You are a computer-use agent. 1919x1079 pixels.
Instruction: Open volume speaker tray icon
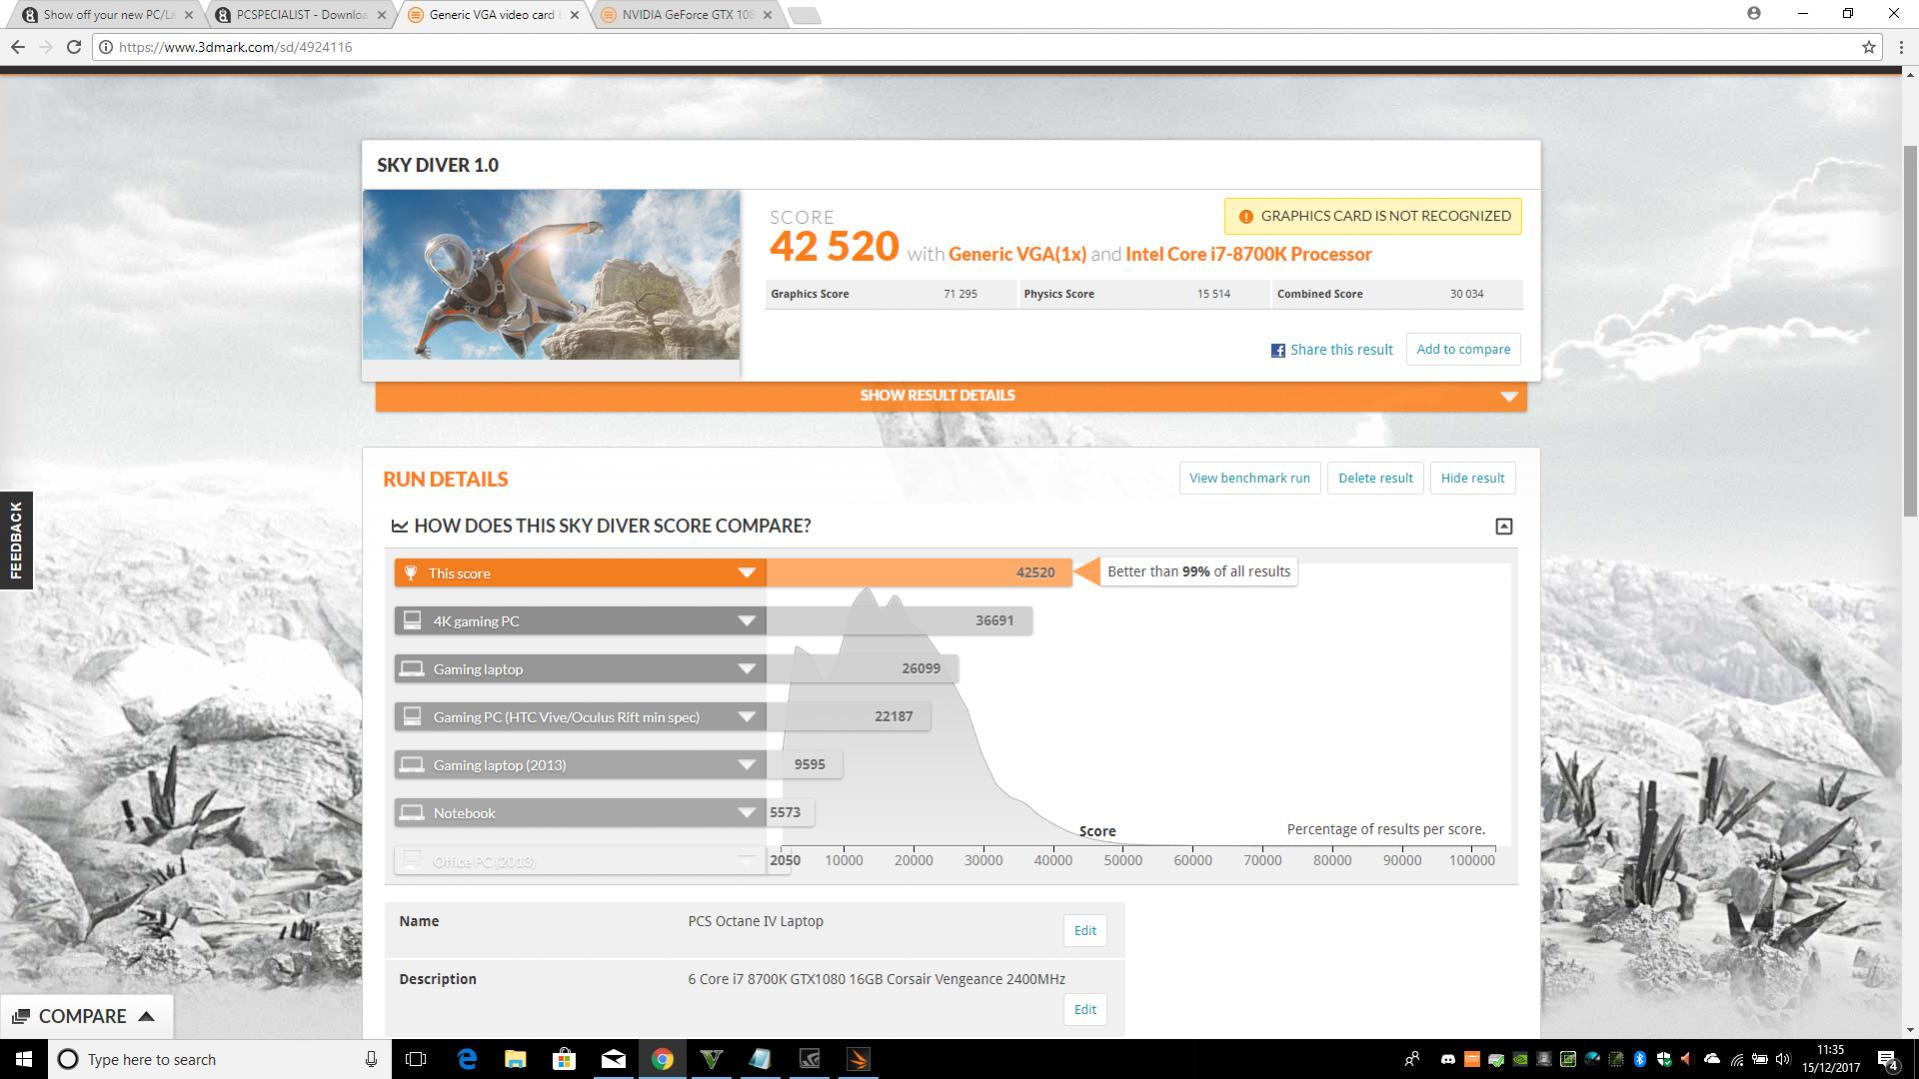point(1783,1059)
